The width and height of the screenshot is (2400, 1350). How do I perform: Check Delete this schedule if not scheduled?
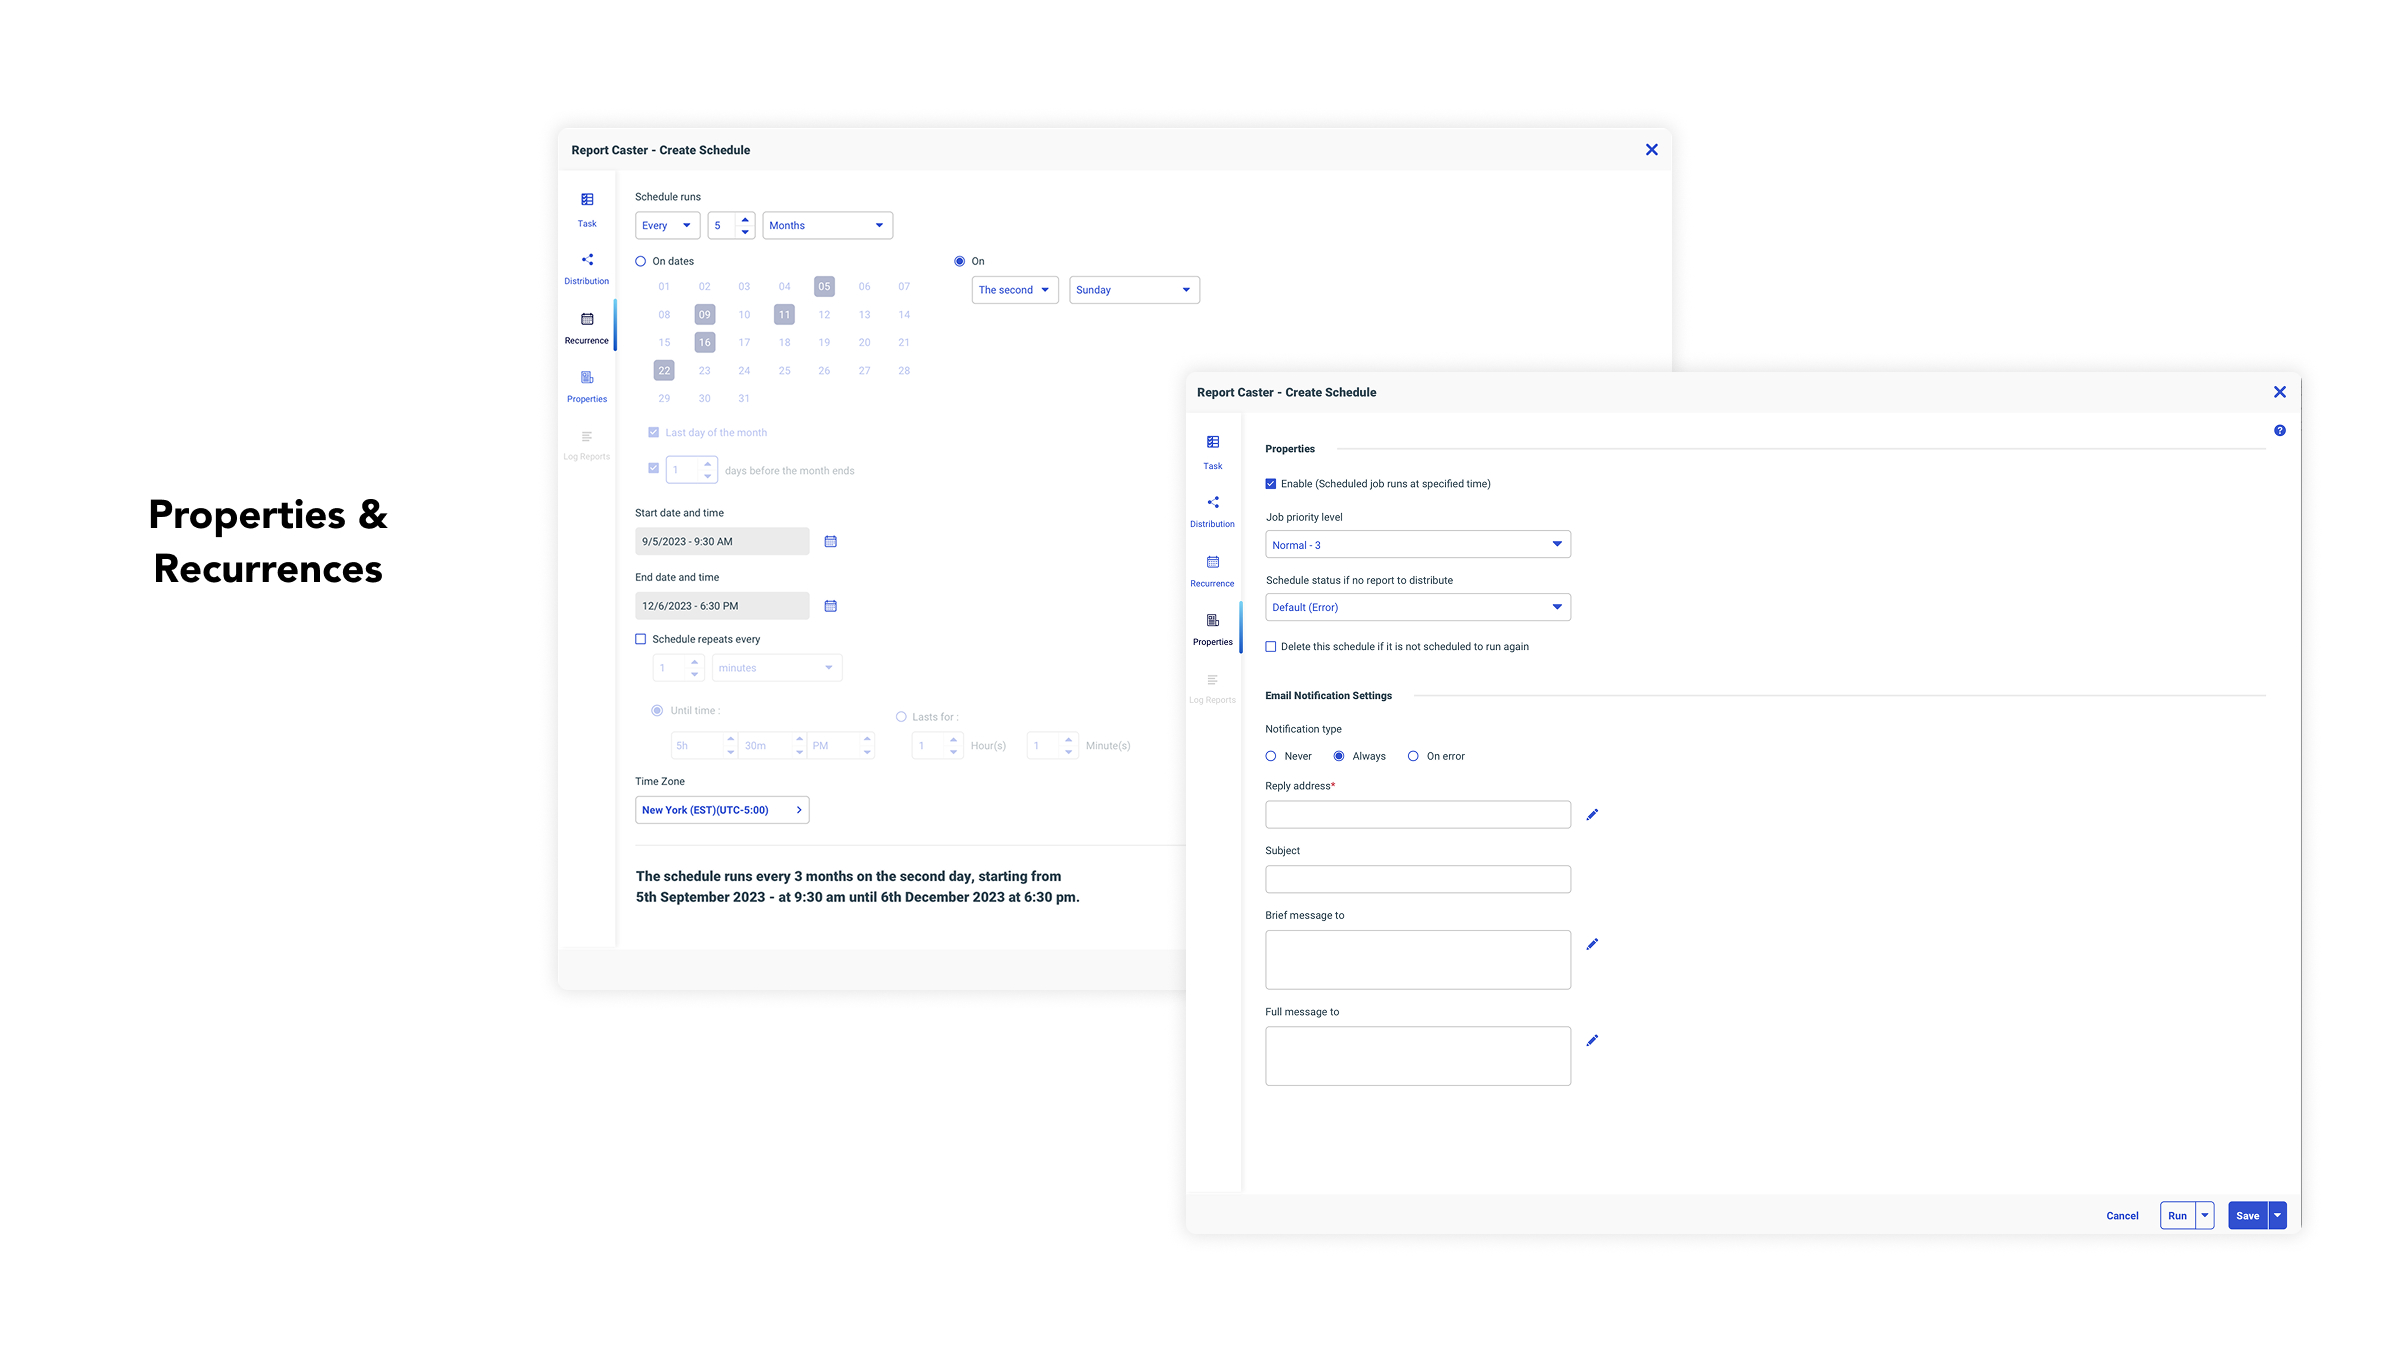pos(1271,647)
